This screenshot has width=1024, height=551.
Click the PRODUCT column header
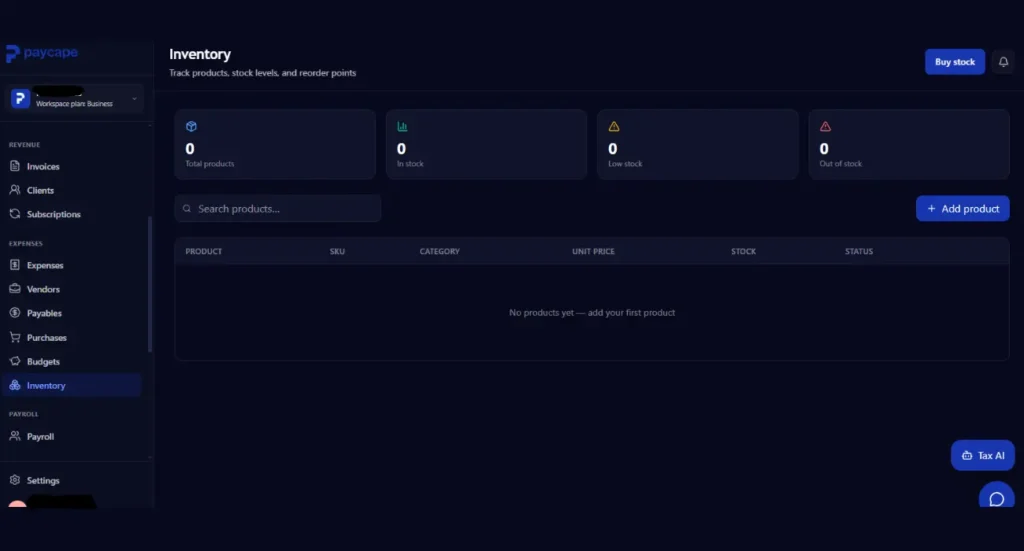[204, 251]
